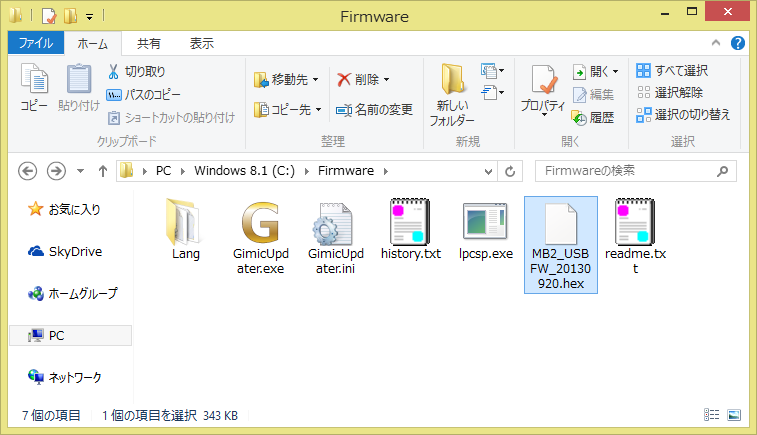The height and width of the screenshot is (435, 757).
Task: Select SkyDrive in the navigation pane
Action: (75, 251)
